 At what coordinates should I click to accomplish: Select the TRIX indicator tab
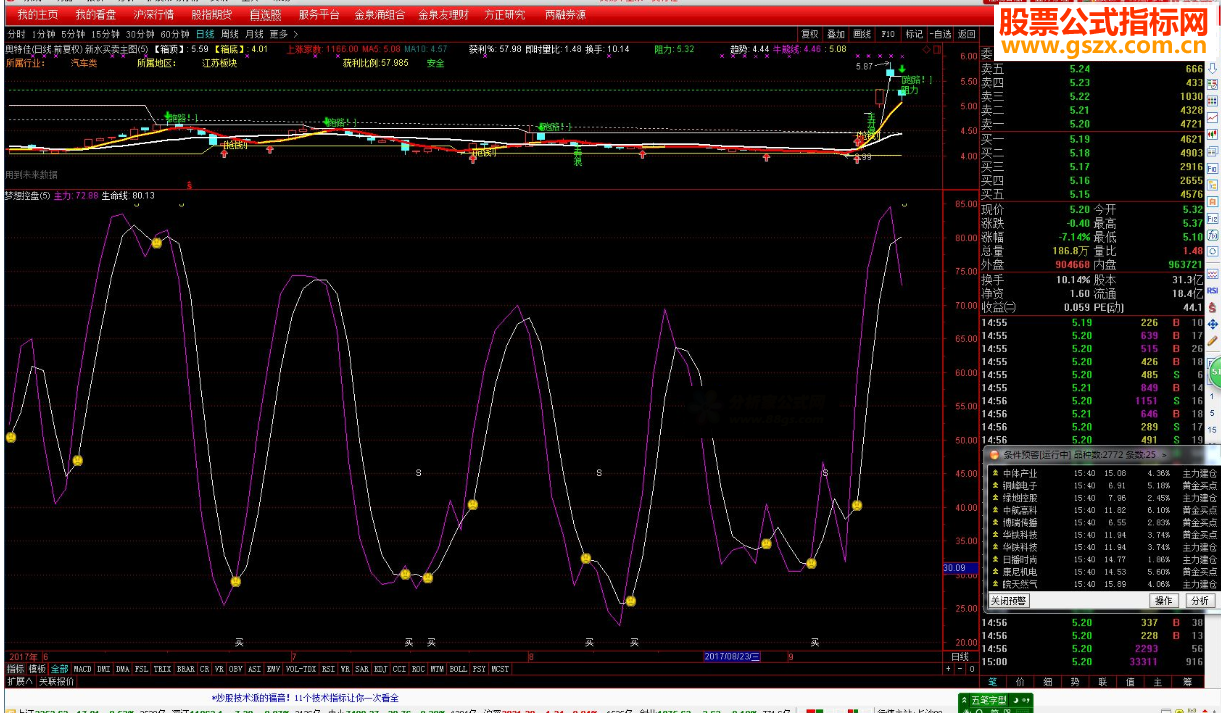[163, 669]
